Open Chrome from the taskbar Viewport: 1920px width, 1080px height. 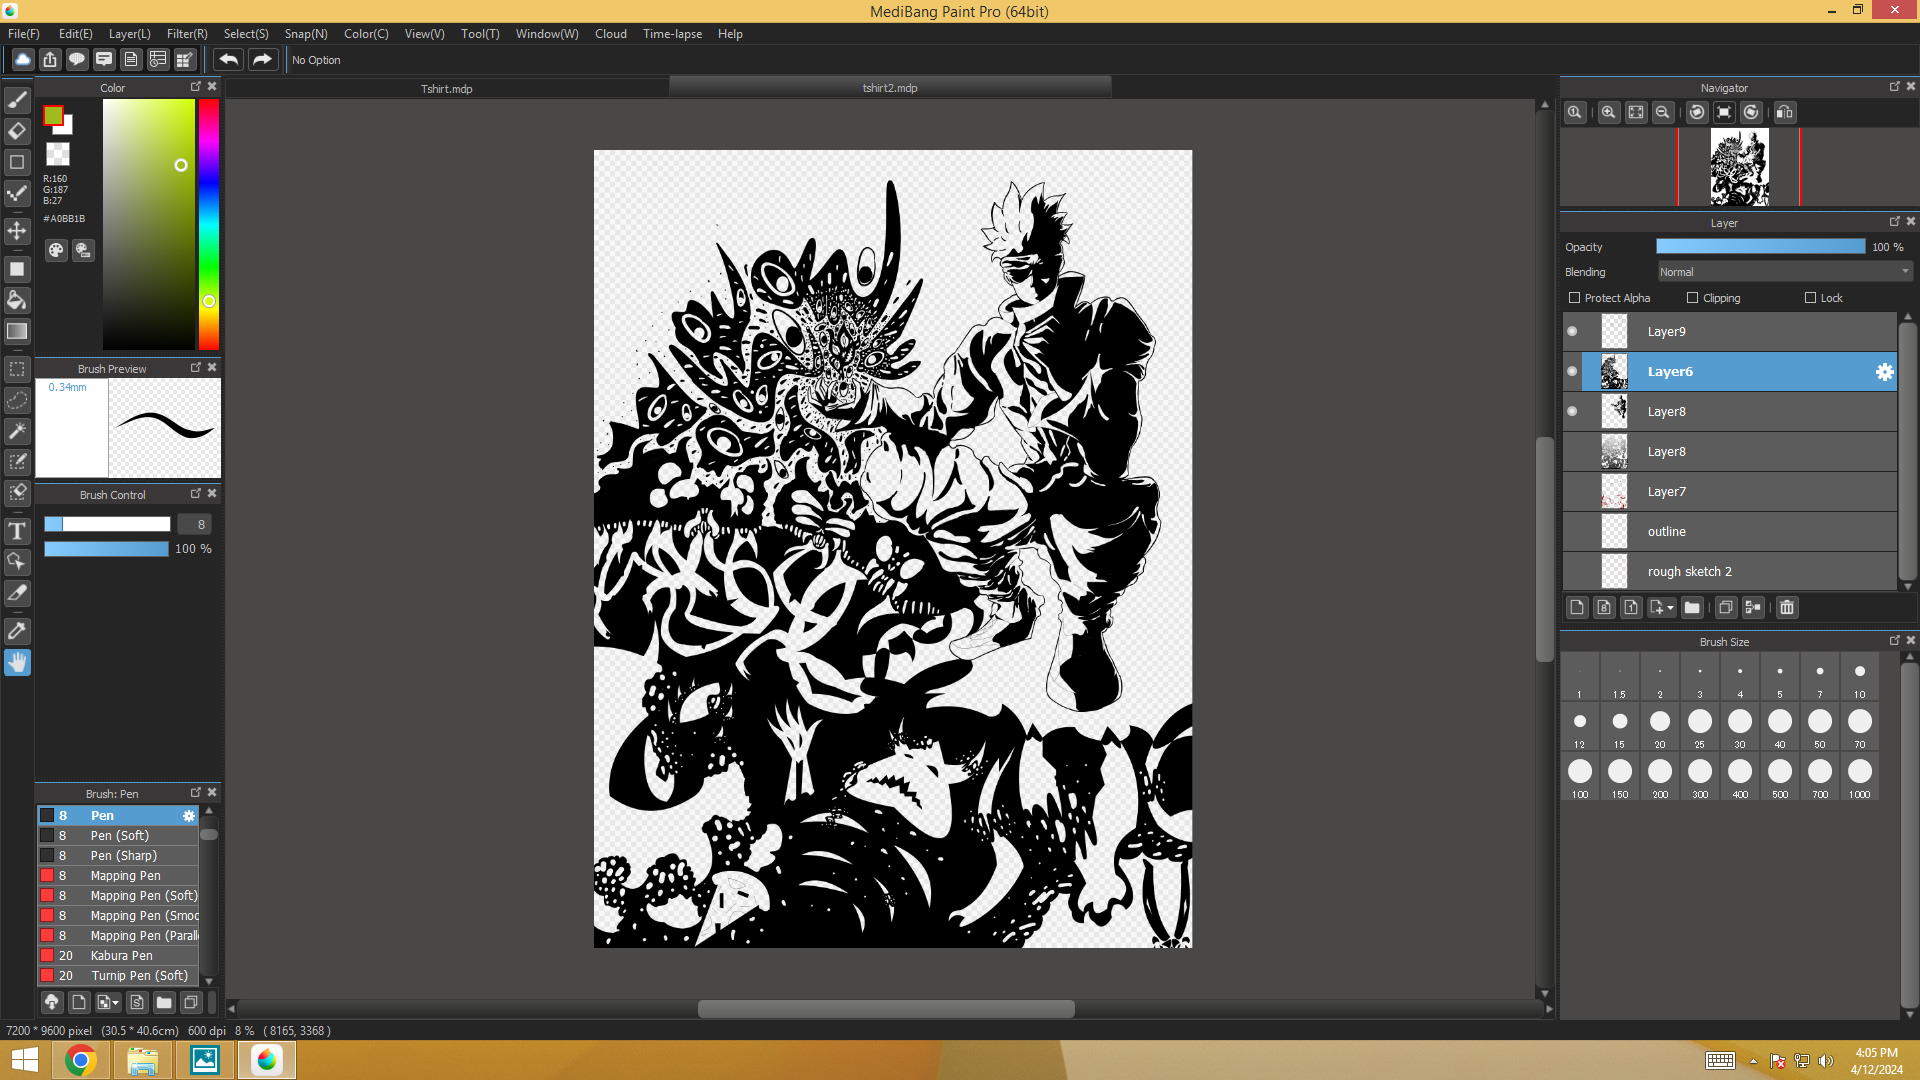81,1060
